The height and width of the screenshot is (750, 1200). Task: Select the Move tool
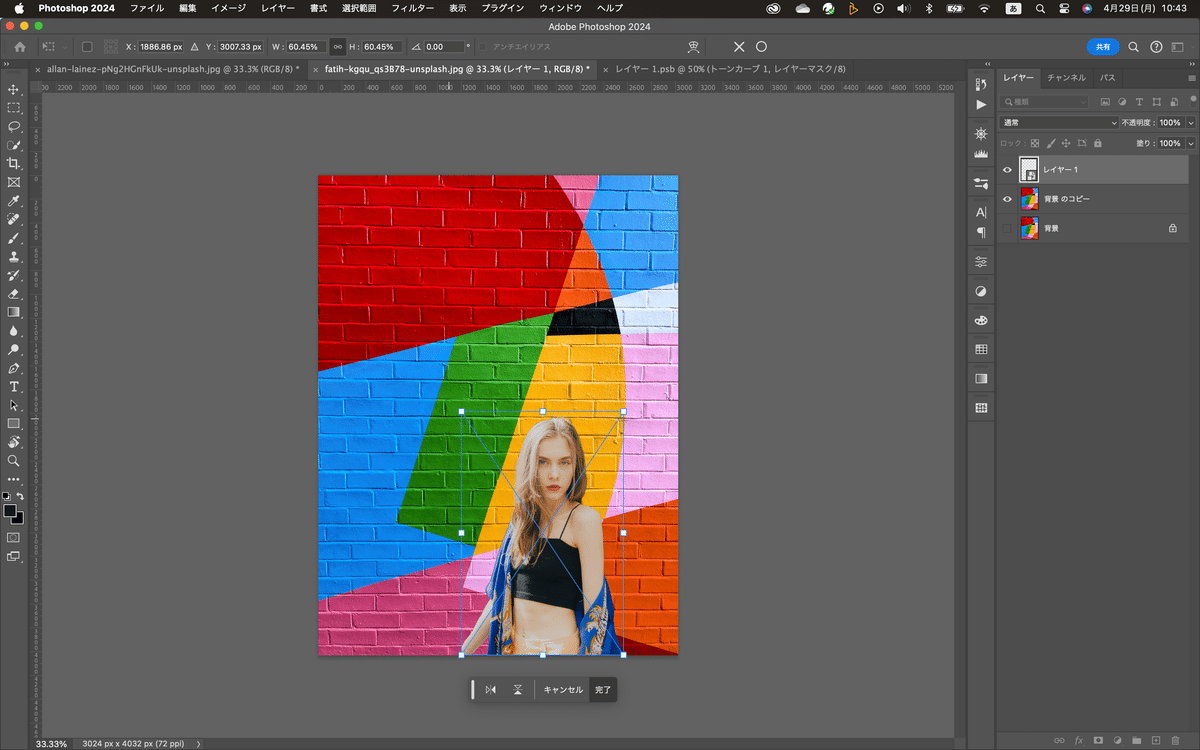click(14, 89)
